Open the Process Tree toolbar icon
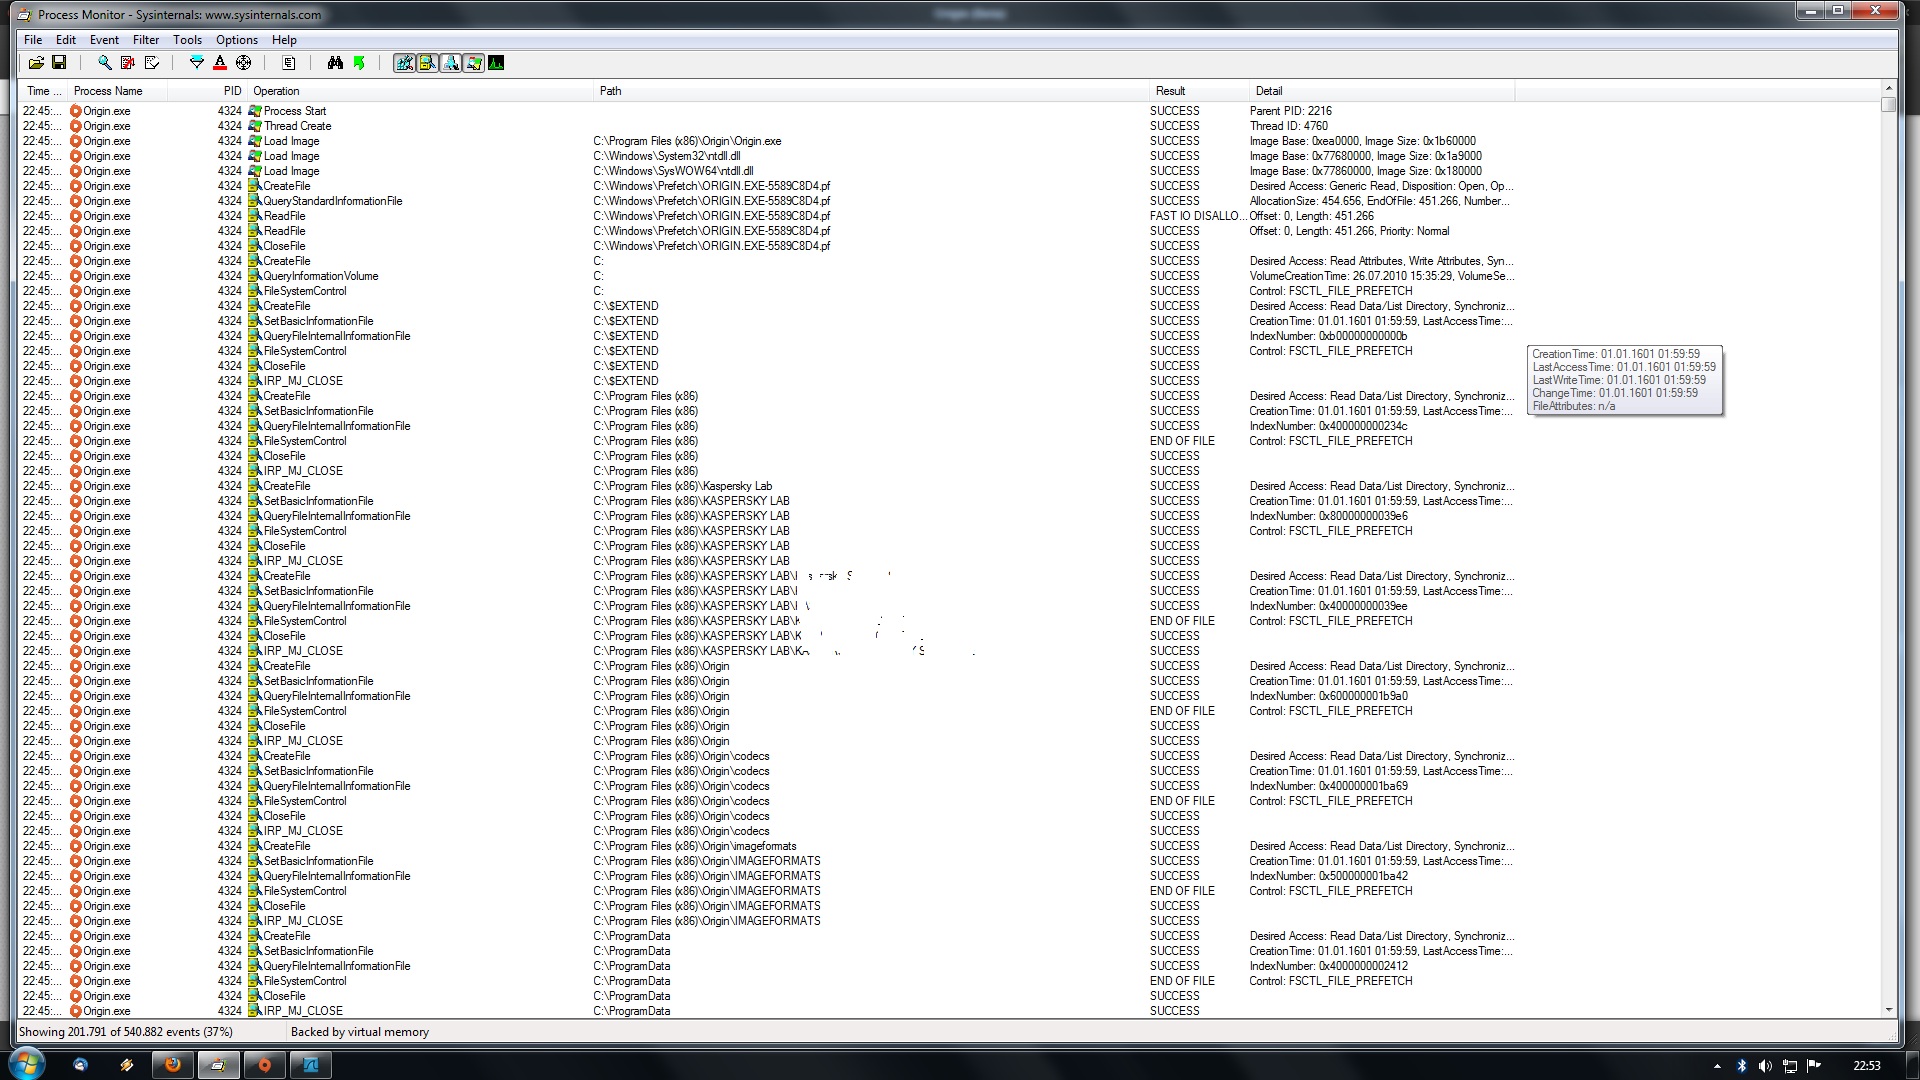The image size is (1920, 1080). pyautogui.click(x=289, y=63)
